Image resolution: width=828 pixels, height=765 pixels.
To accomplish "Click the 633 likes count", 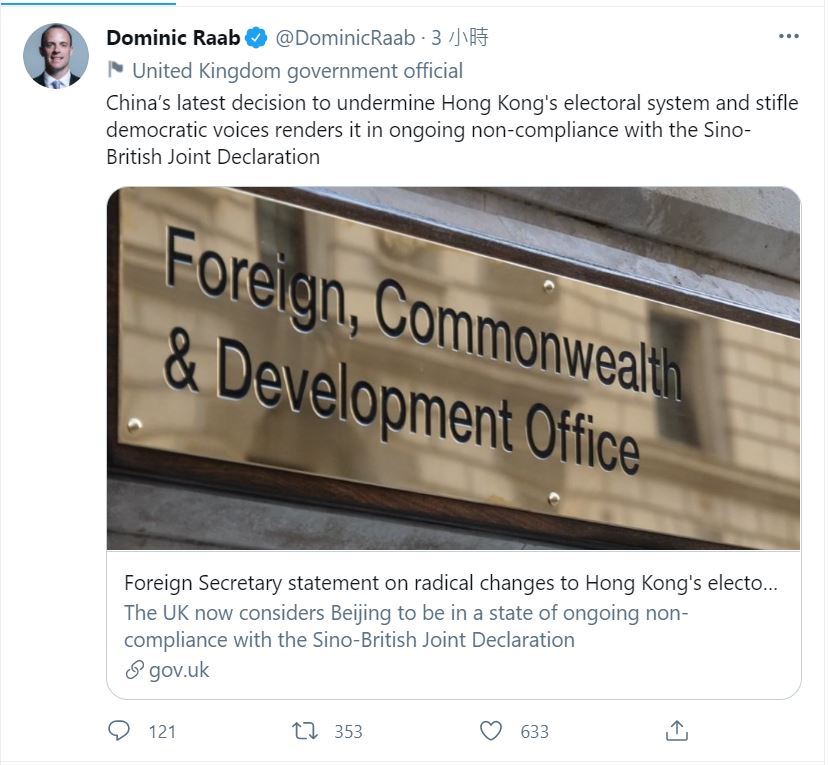I will coord(534,732).
